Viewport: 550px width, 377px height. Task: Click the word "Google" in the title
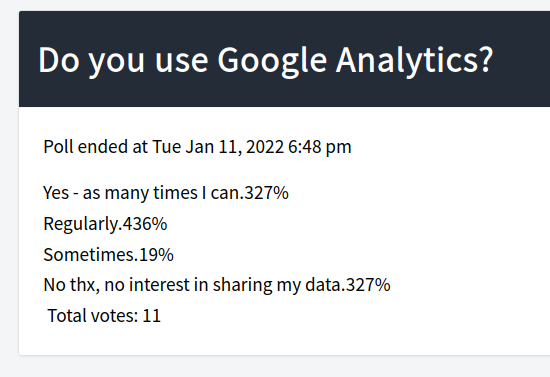point(272,60)
